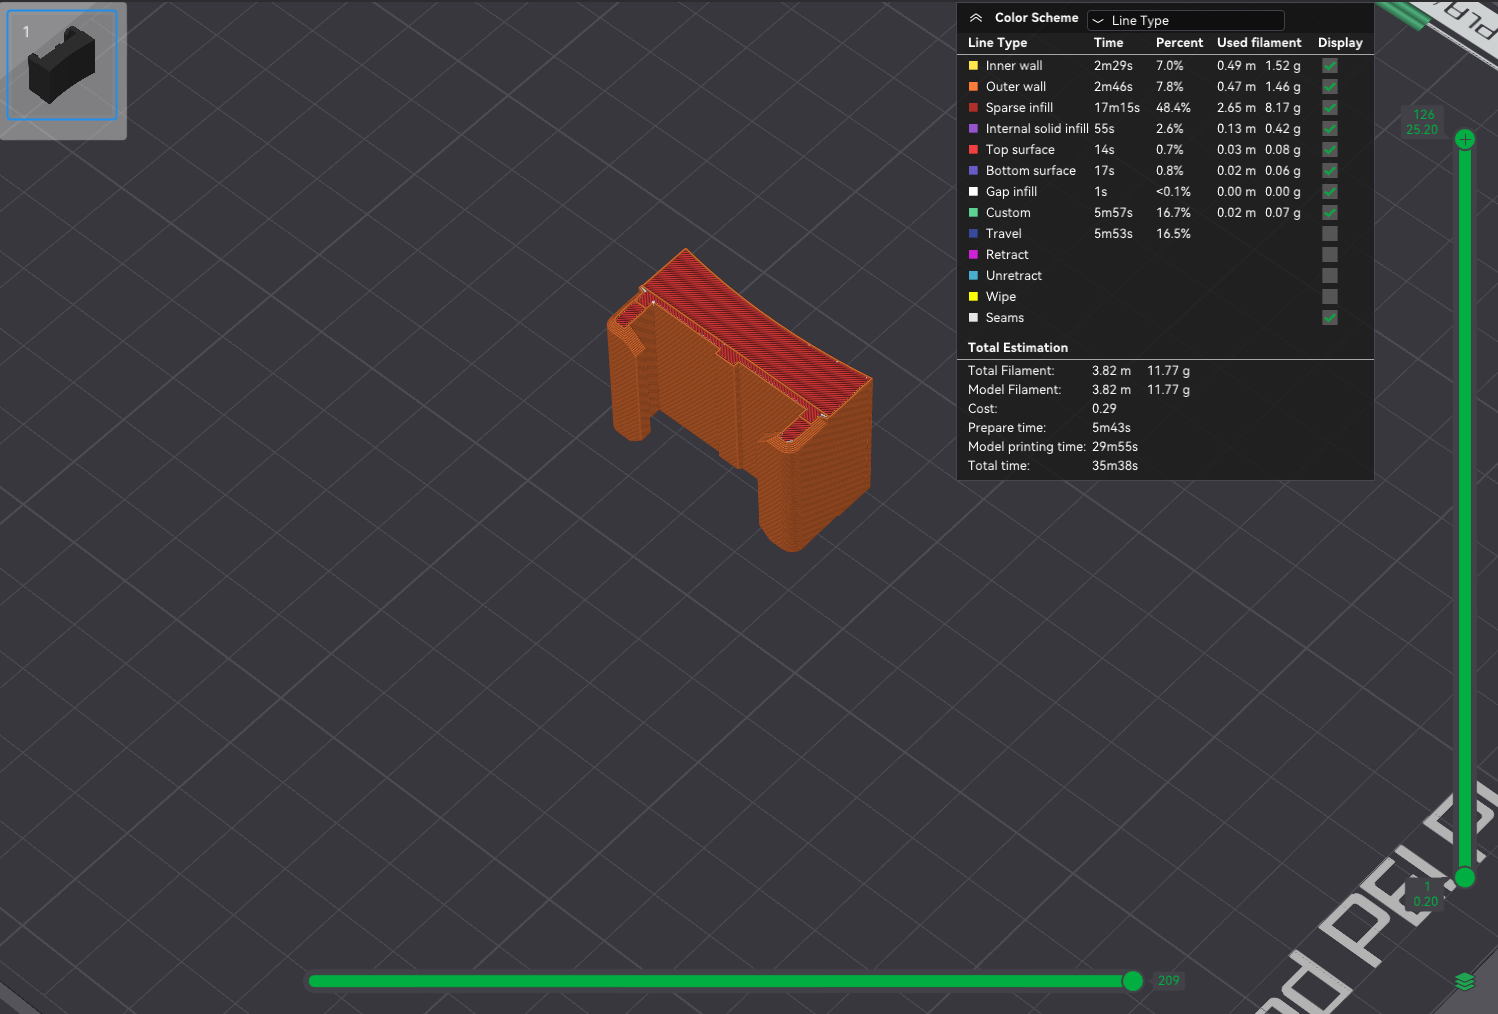Viewport: 1498px width, 1014px height.
Task: Open the Line Type color scheme dropdown
Action: (x=1185, y=20)
